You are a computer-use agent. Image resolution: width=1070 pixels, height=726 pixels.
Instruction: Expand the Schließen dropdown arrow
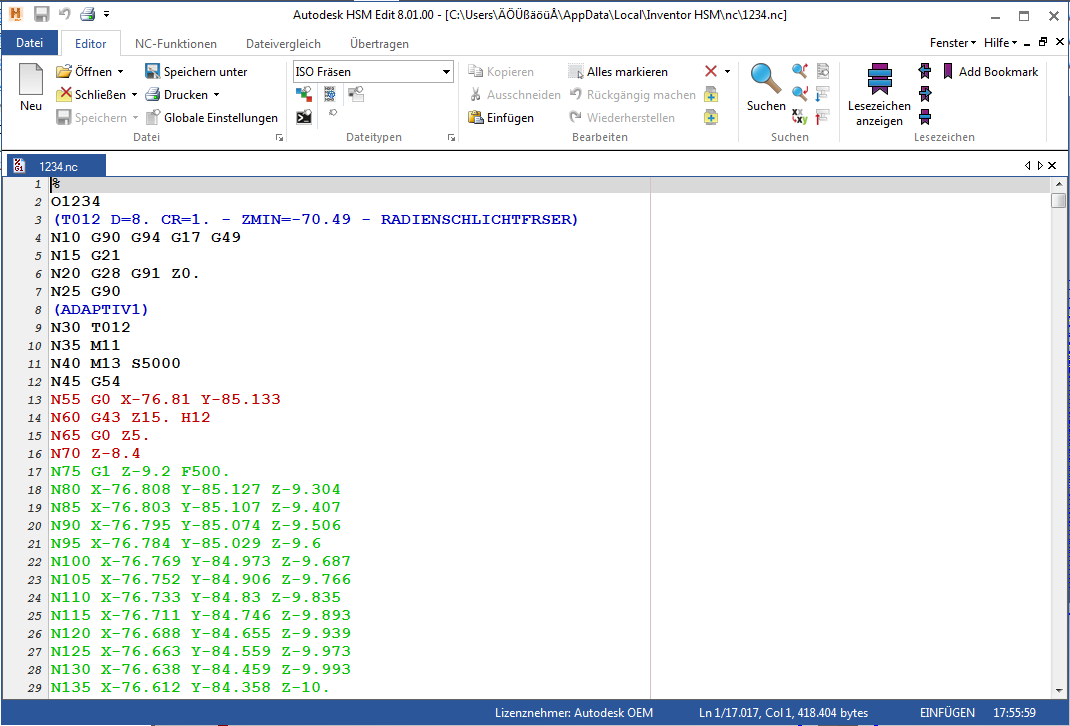(x=134, y=94)
